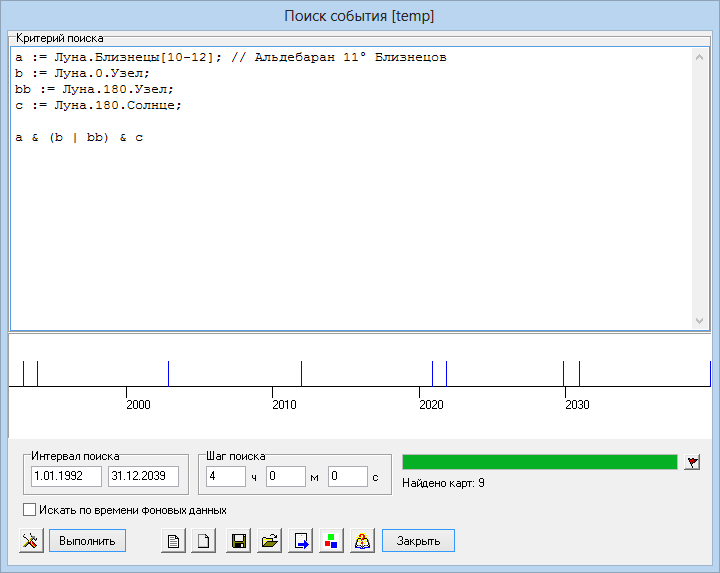
Task: Click the colored squares icon
Action: pos(332,541)
